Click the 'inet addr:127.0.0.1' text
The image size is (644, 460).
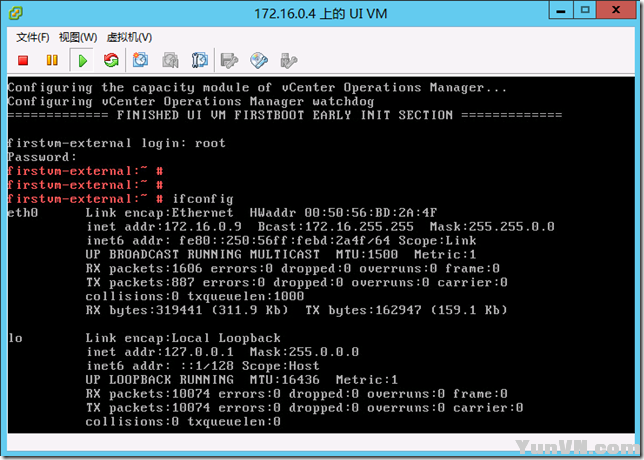pyautogui.click(x=160, y=352)
